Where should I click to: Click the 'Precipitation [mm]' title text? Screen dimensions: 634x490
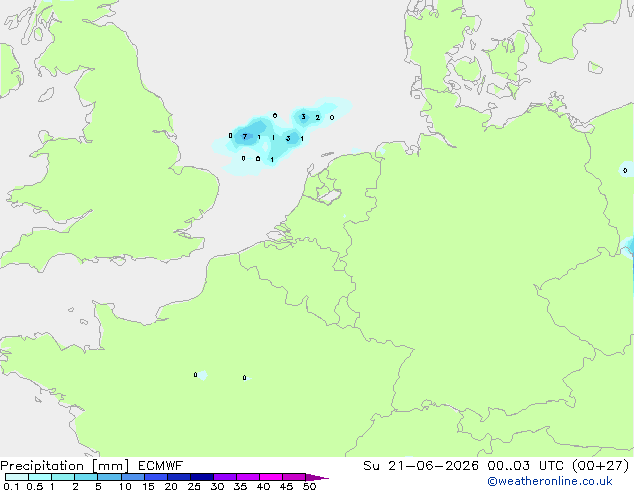65,466
